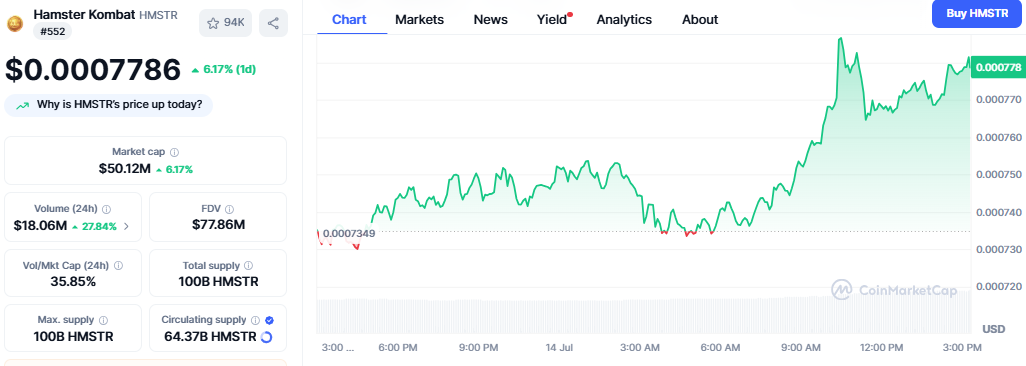Screen dimensions: 1026x366
Task: Switch to the Markets tab
Action: click(x=419, y=20)
